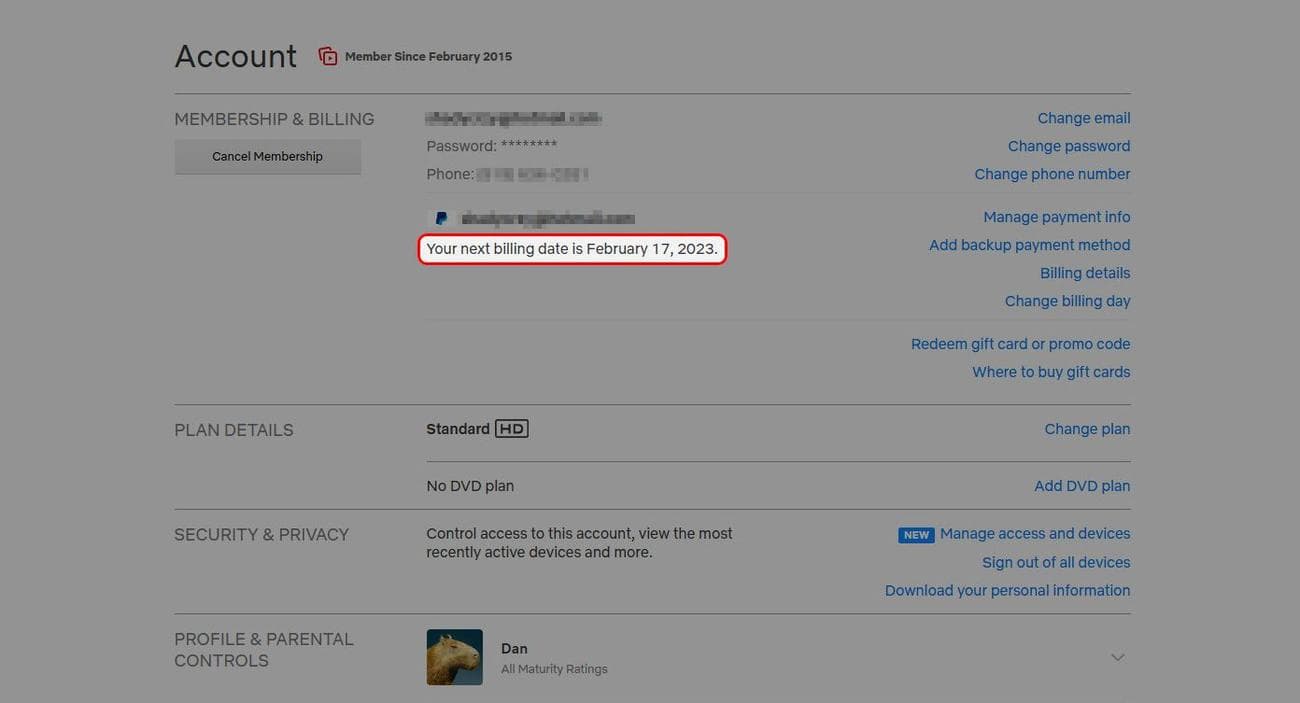Viewport: 1300px width, 703px height.
Task: Open Redeem gift card or promo code
Action: pyautogui.click(x=1020, y=344)
